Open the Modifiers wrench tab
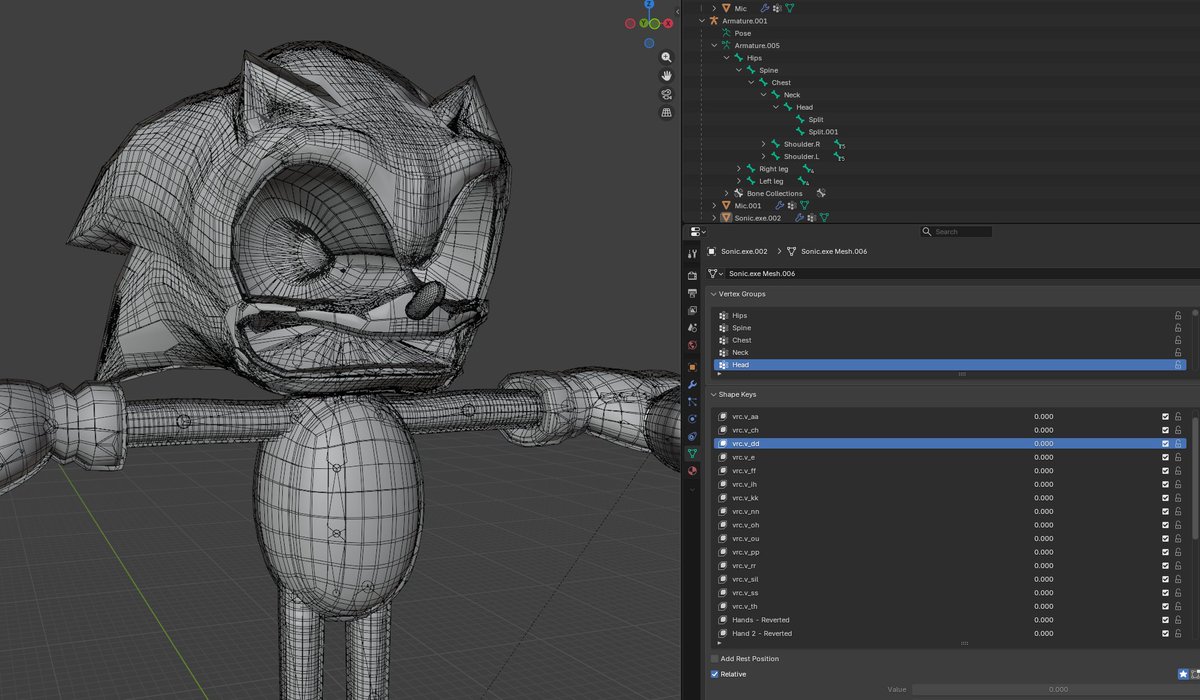1200x700 pixels. (692, 384)
